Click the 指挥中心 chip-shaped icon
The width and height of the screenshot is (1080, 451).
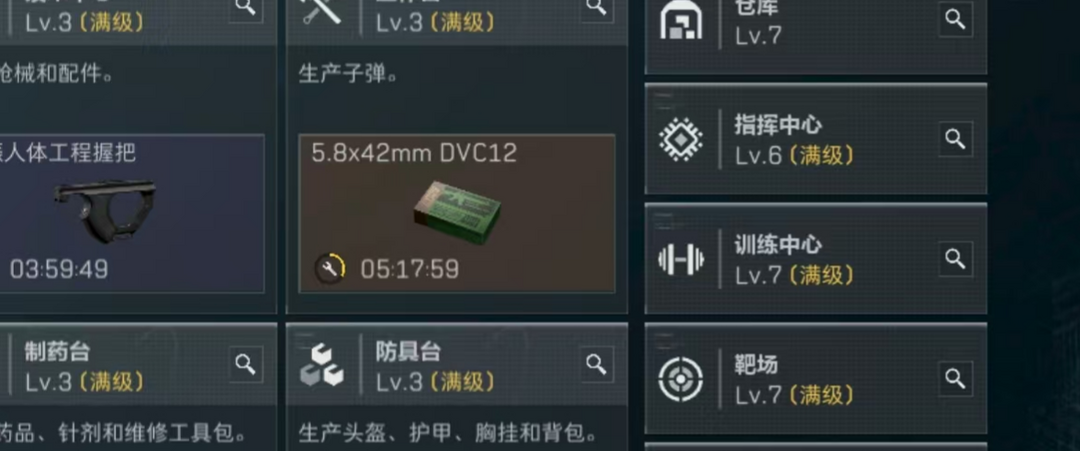(681, 140)
